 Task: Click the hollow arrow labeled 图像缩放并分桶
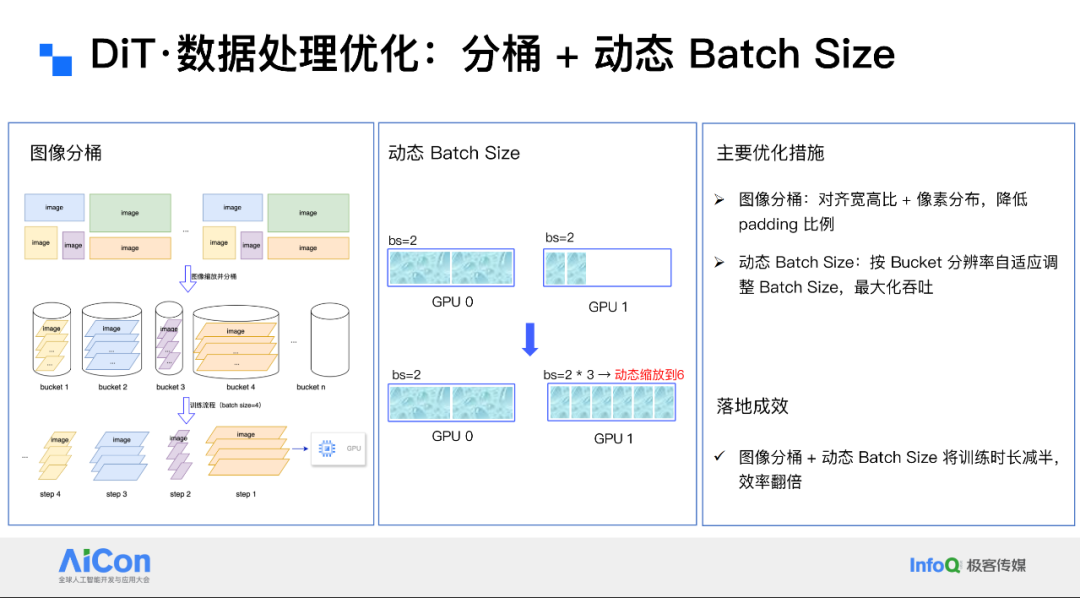pos(187,278)
